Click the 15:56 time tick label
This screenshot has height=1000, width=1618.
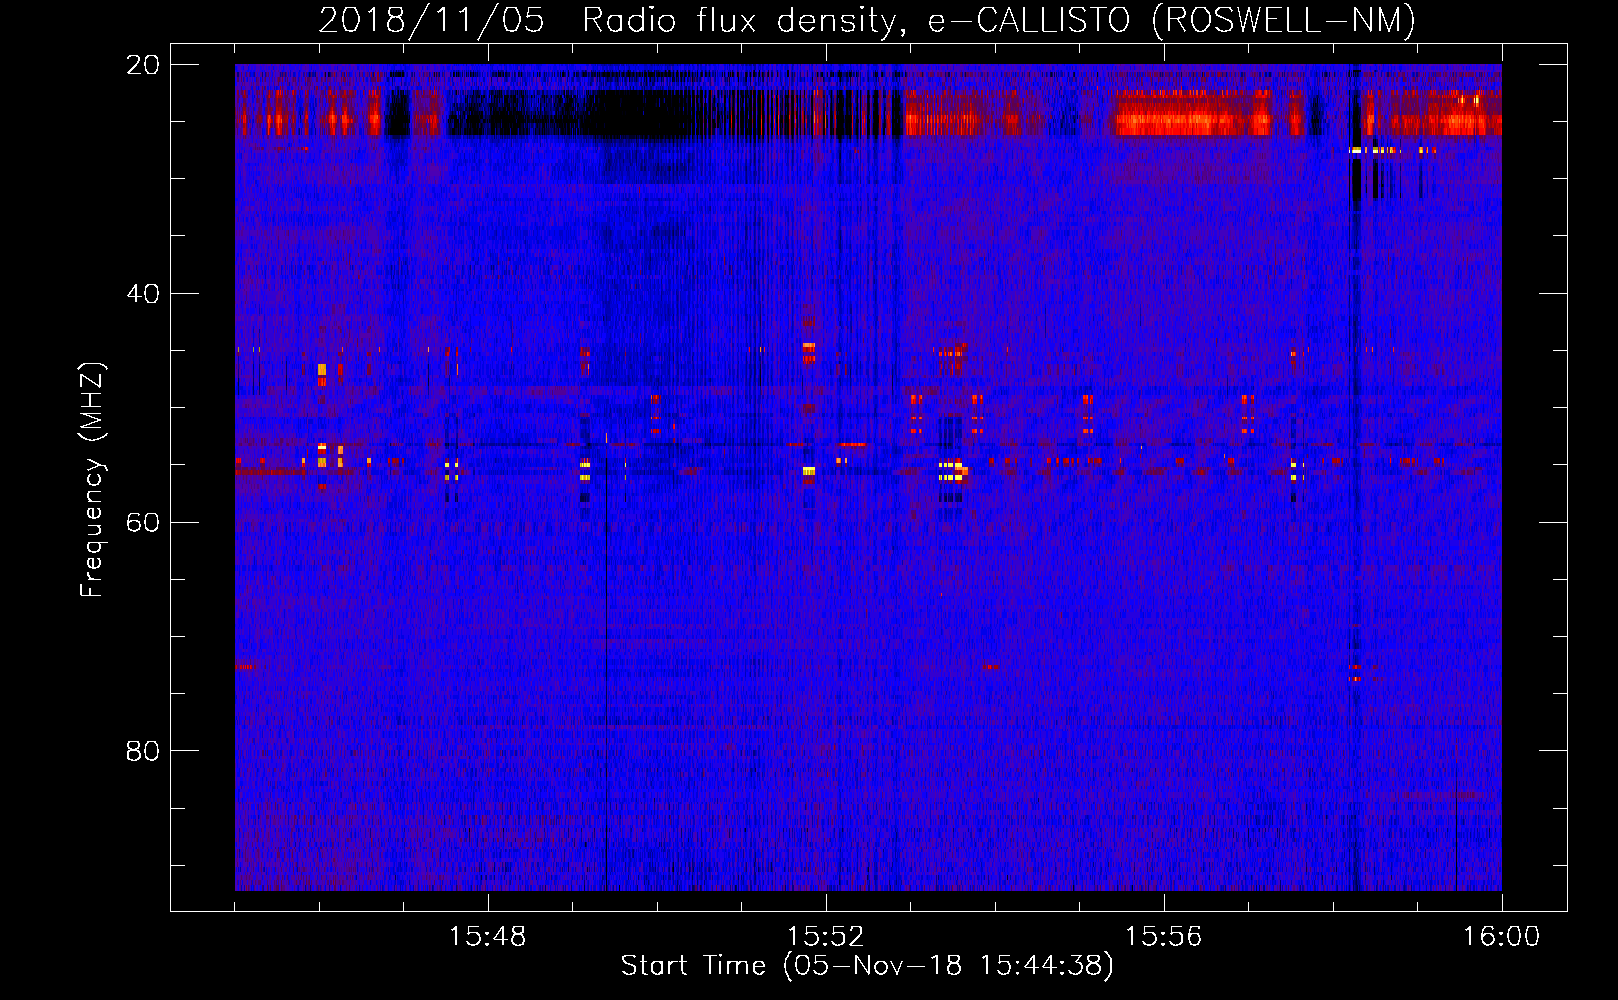pos(1163,937)
